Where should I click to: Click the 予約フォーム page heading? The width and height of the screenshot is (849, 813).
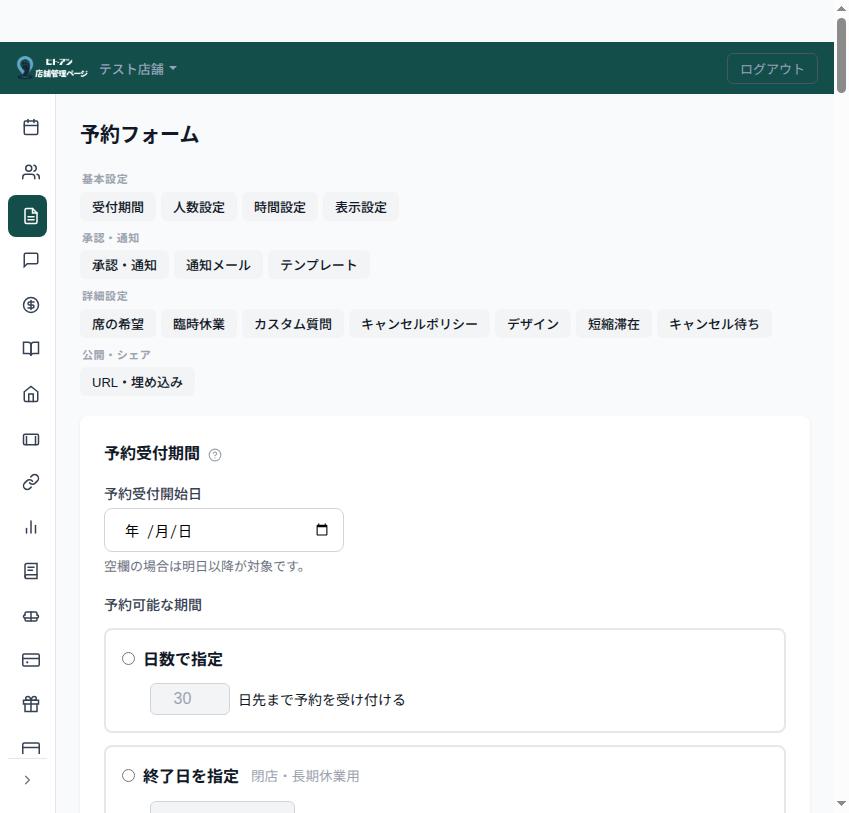[140, 135]
